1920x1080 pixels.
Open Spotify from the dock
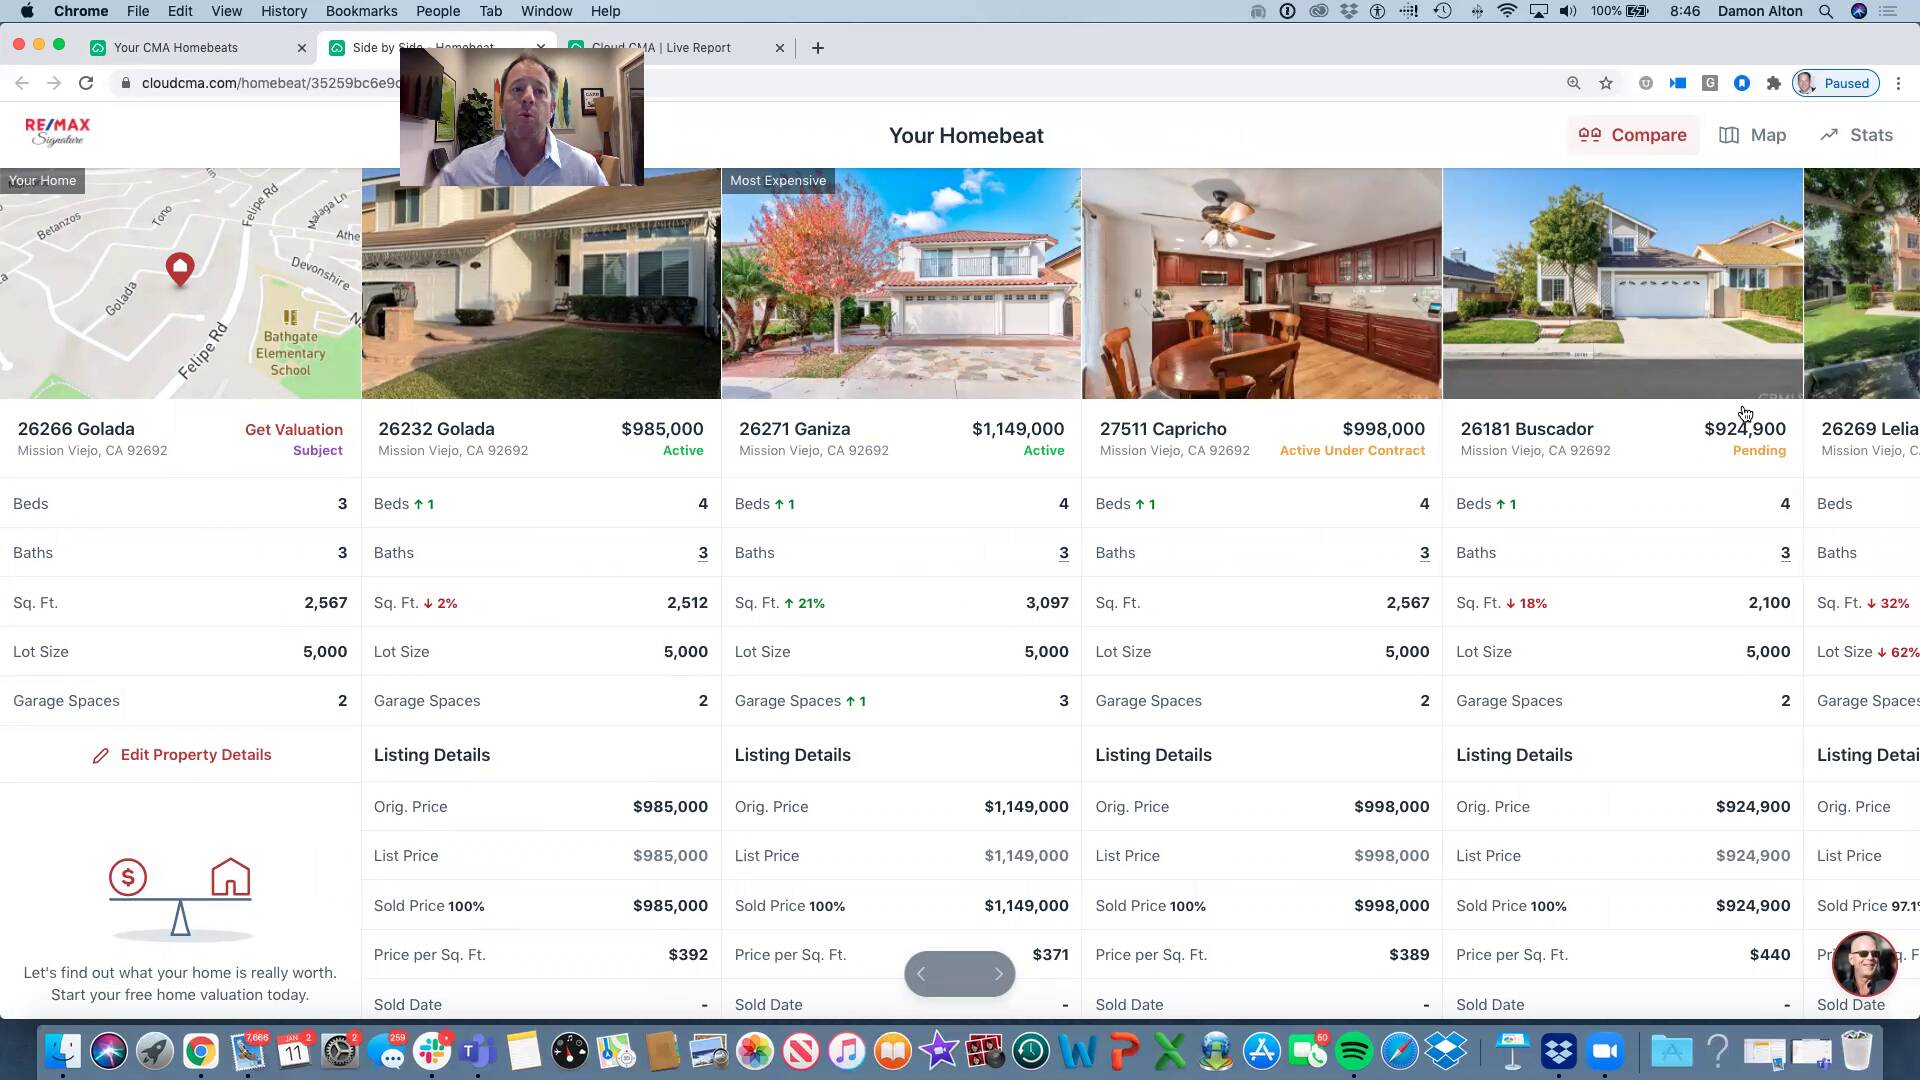click(x=1354, y=1051)
